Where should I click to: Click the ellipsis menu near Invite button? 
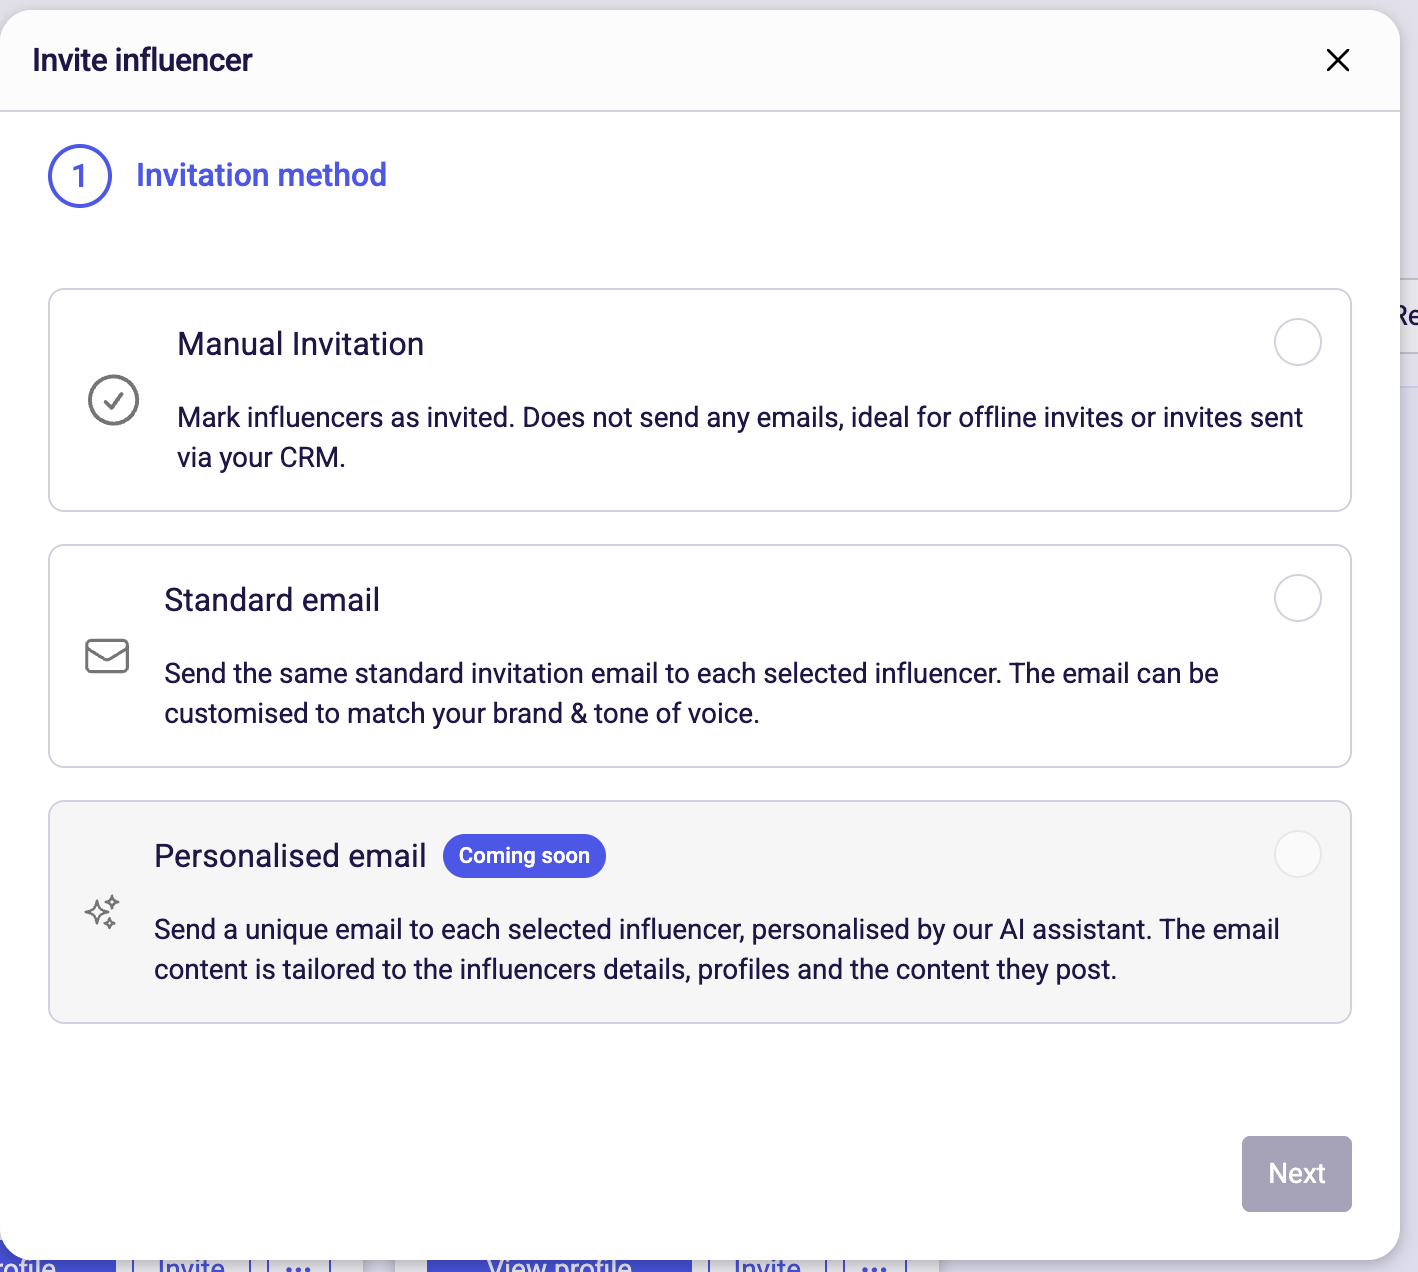(x=298, y=1265)
